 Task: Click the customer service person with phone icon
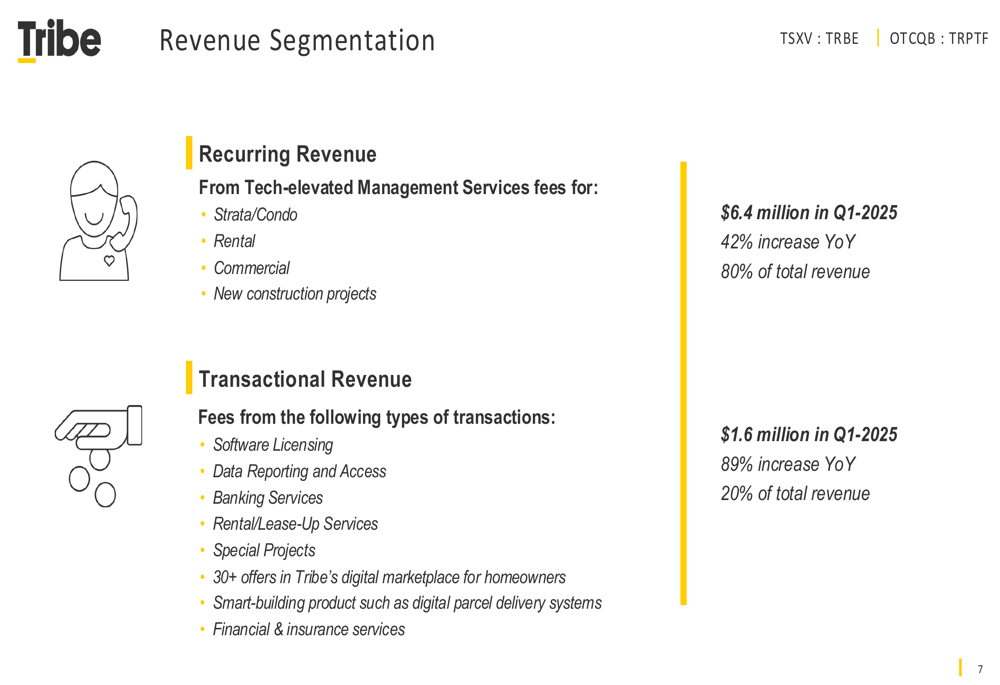98,221
